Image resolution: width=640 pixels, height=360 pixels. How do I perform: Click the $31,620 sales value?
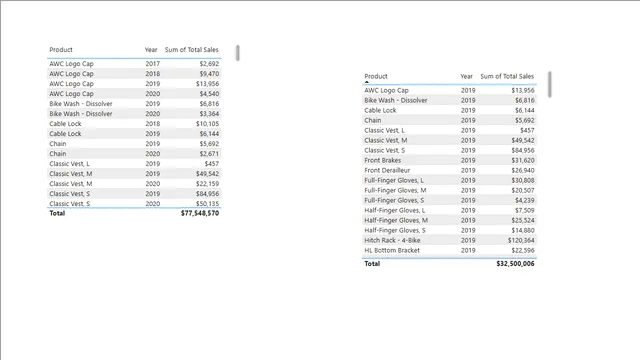pos(523,160)
